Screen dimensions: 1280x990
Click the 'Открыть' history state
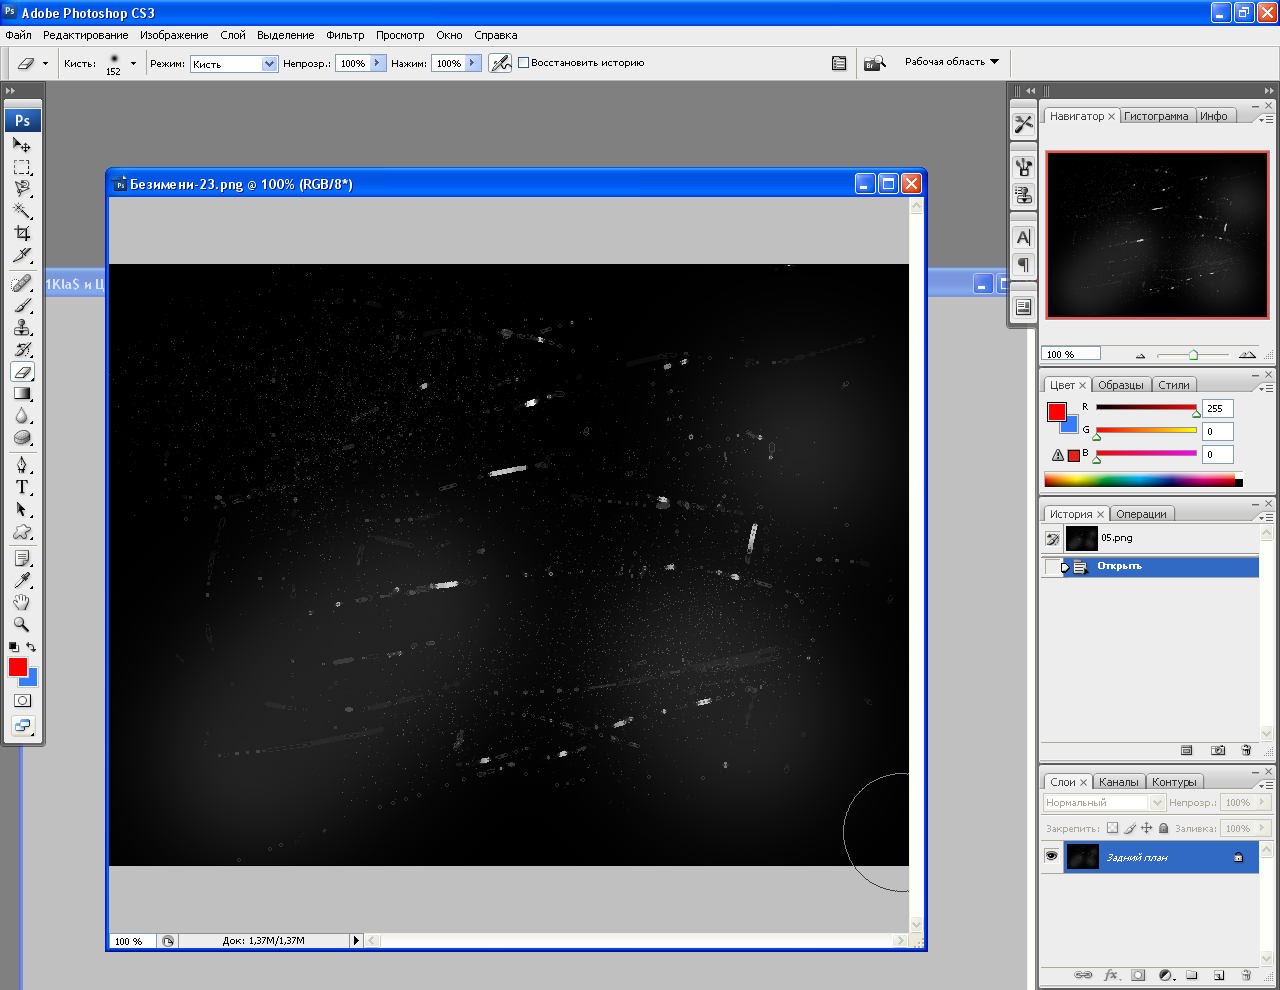tap(1119, 566)
